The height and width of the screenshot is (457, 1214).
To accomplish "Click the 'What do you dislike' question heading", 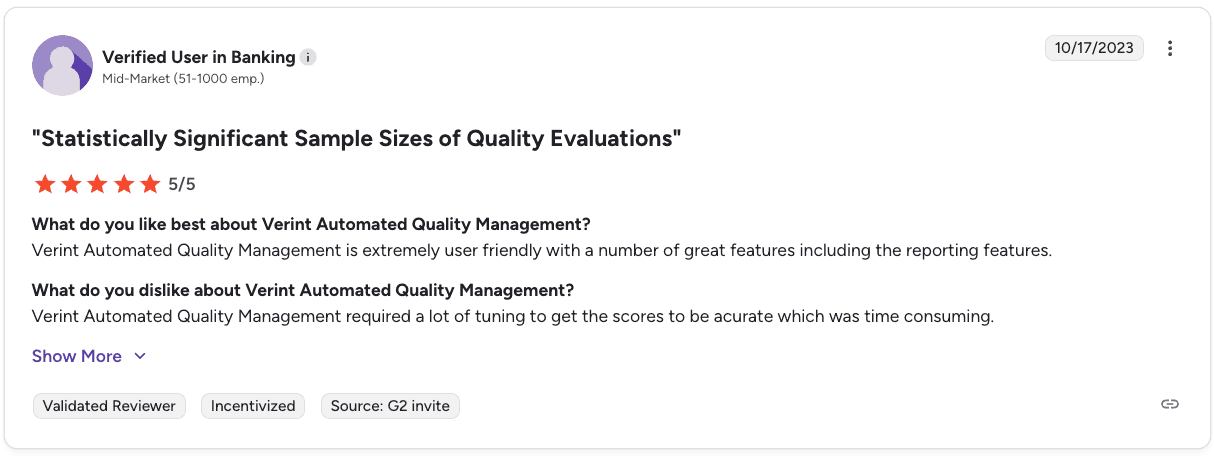I will 303,291.
